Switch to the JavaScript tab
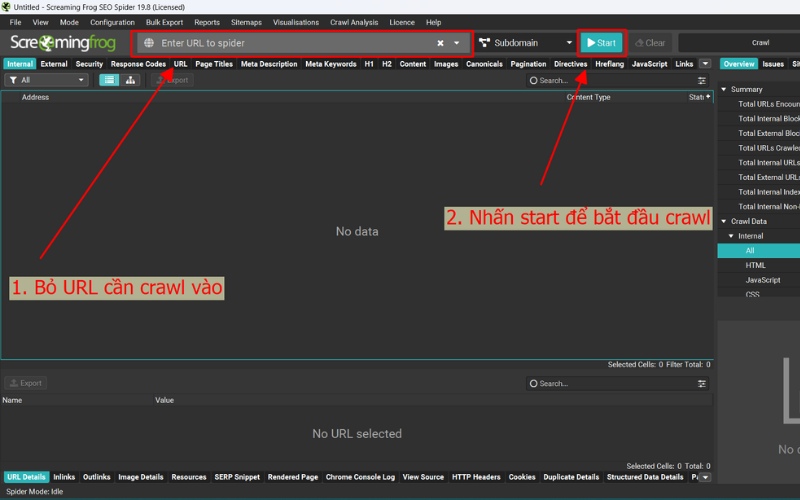This screenshot has height=500, width=800. pyautogui.click(x=649, y=64)
